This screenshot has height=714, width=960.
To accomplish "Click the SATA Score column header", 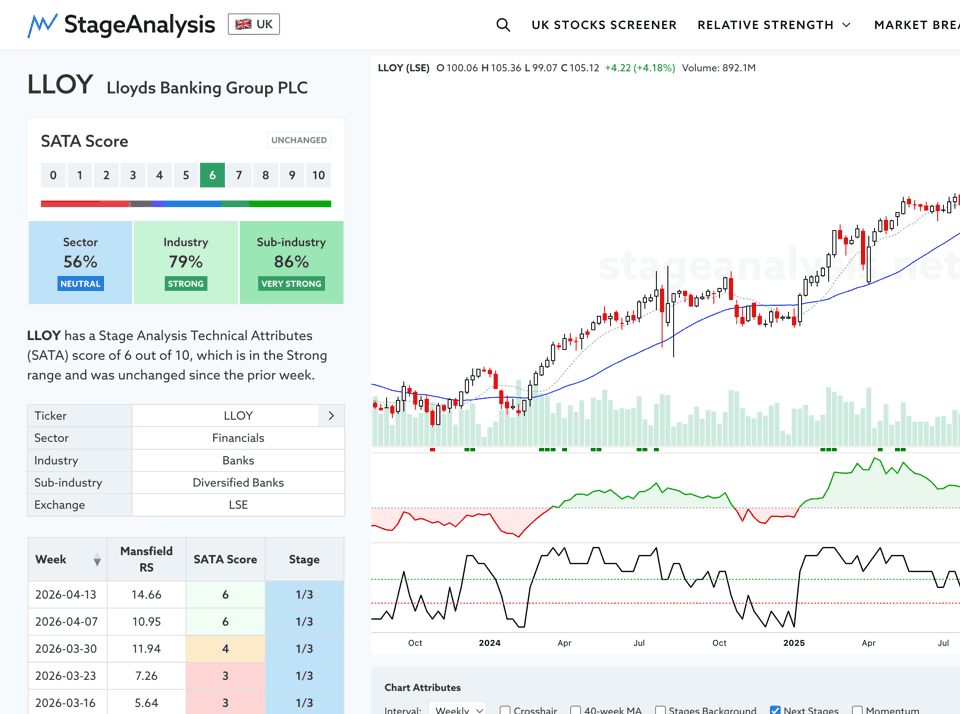I will pos(225,559).
